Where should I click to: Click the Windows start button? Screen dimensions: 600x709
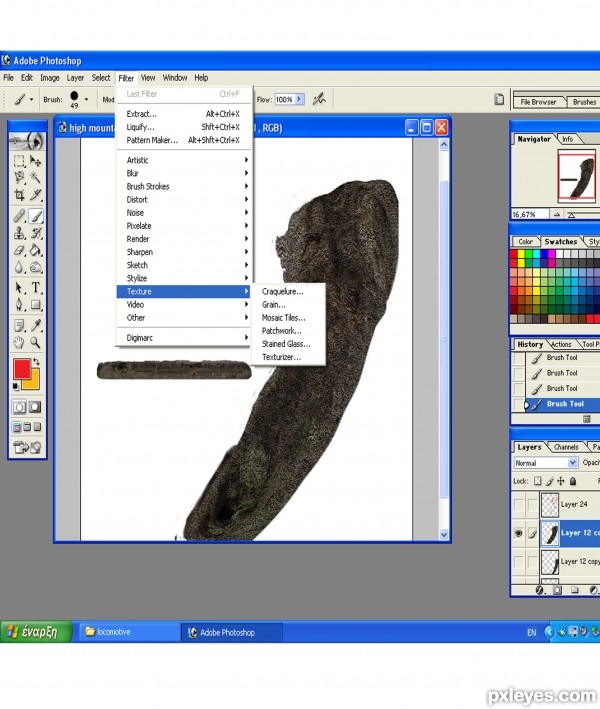click(x=36, y=632)
